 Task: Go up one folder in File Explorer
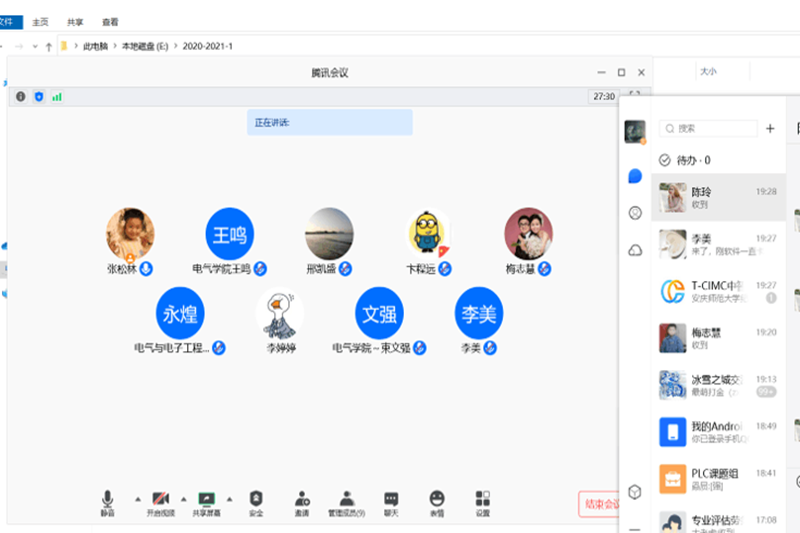(48, 47)
